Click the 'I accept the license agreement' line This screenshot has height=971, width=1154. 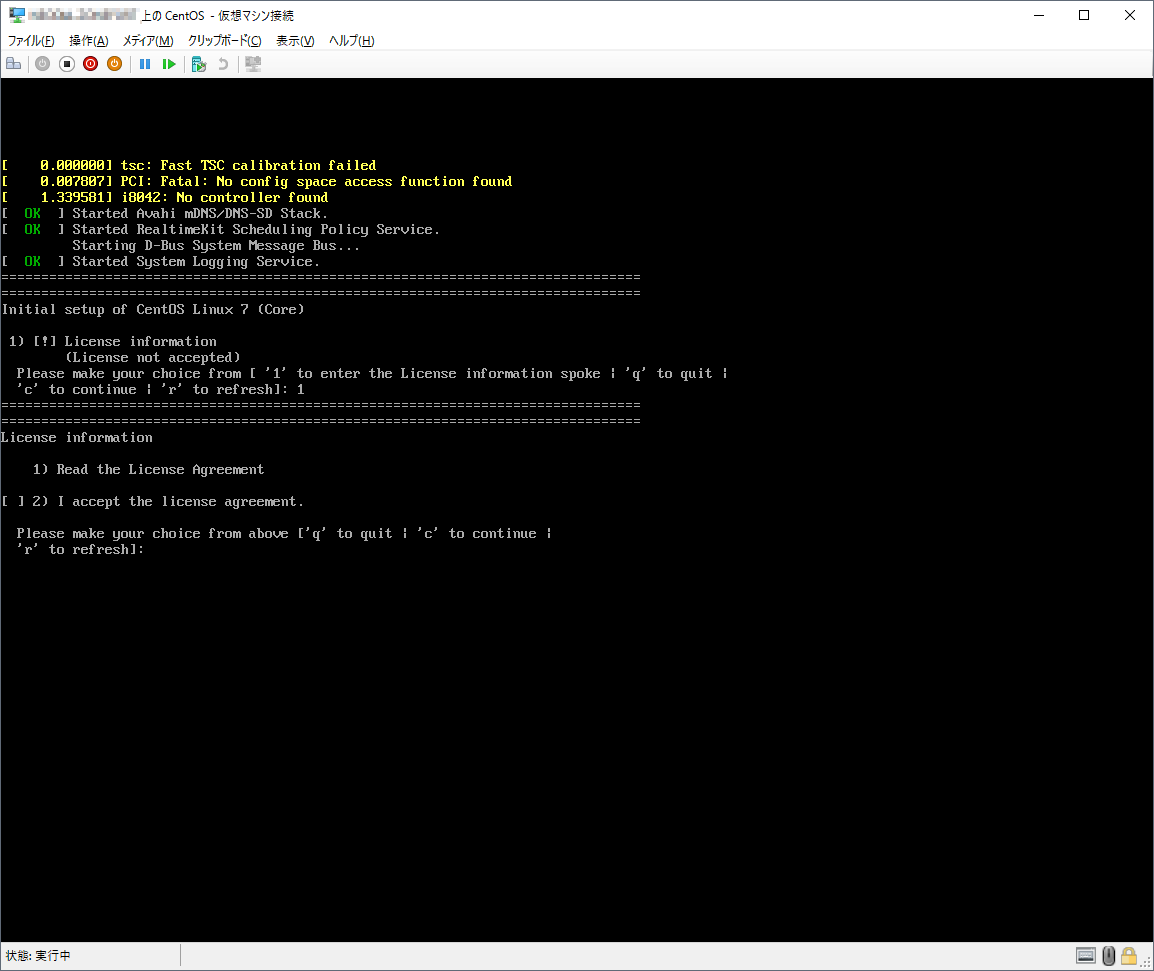click(x=152, y=501)
